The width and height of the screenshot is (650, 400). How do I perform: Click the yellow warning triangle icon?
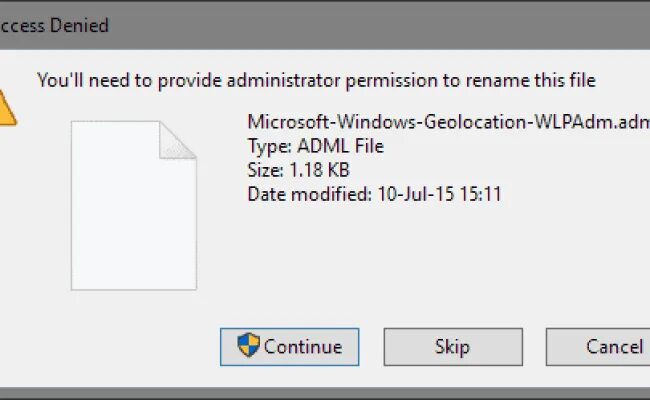tap(6, 106)
